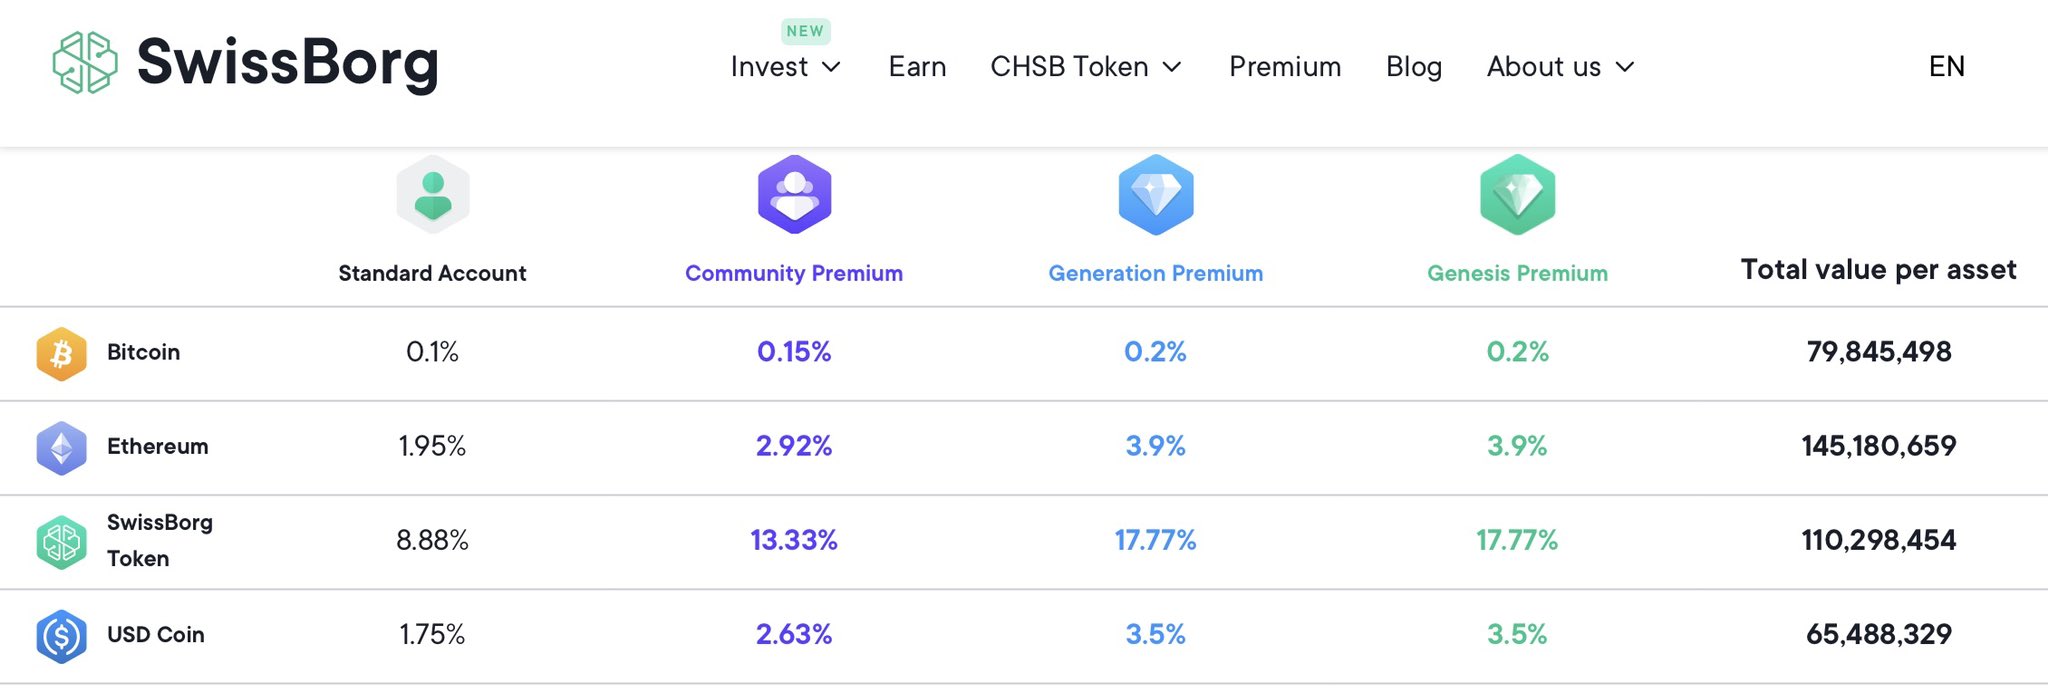Click the Community Premium column heading
2048x692 pixels.
coord(794,273)
